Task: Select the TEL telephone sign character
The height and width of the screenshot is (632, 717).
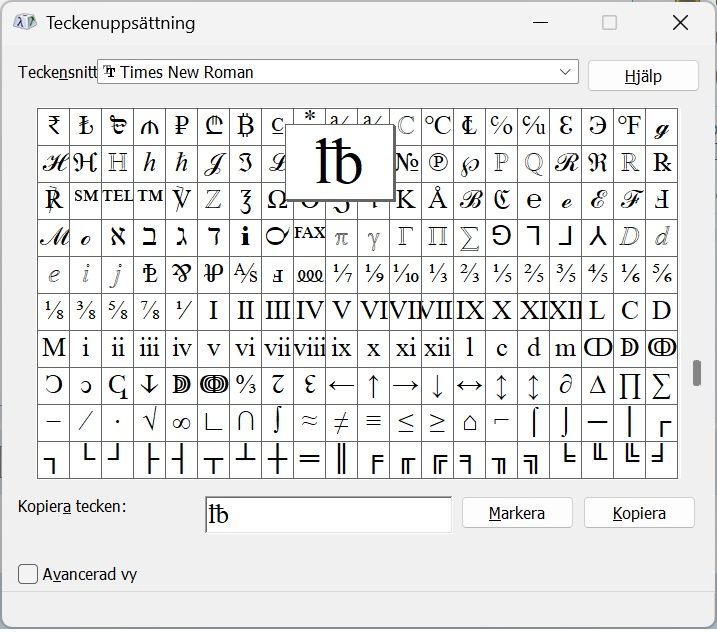Action: [118, 197]
